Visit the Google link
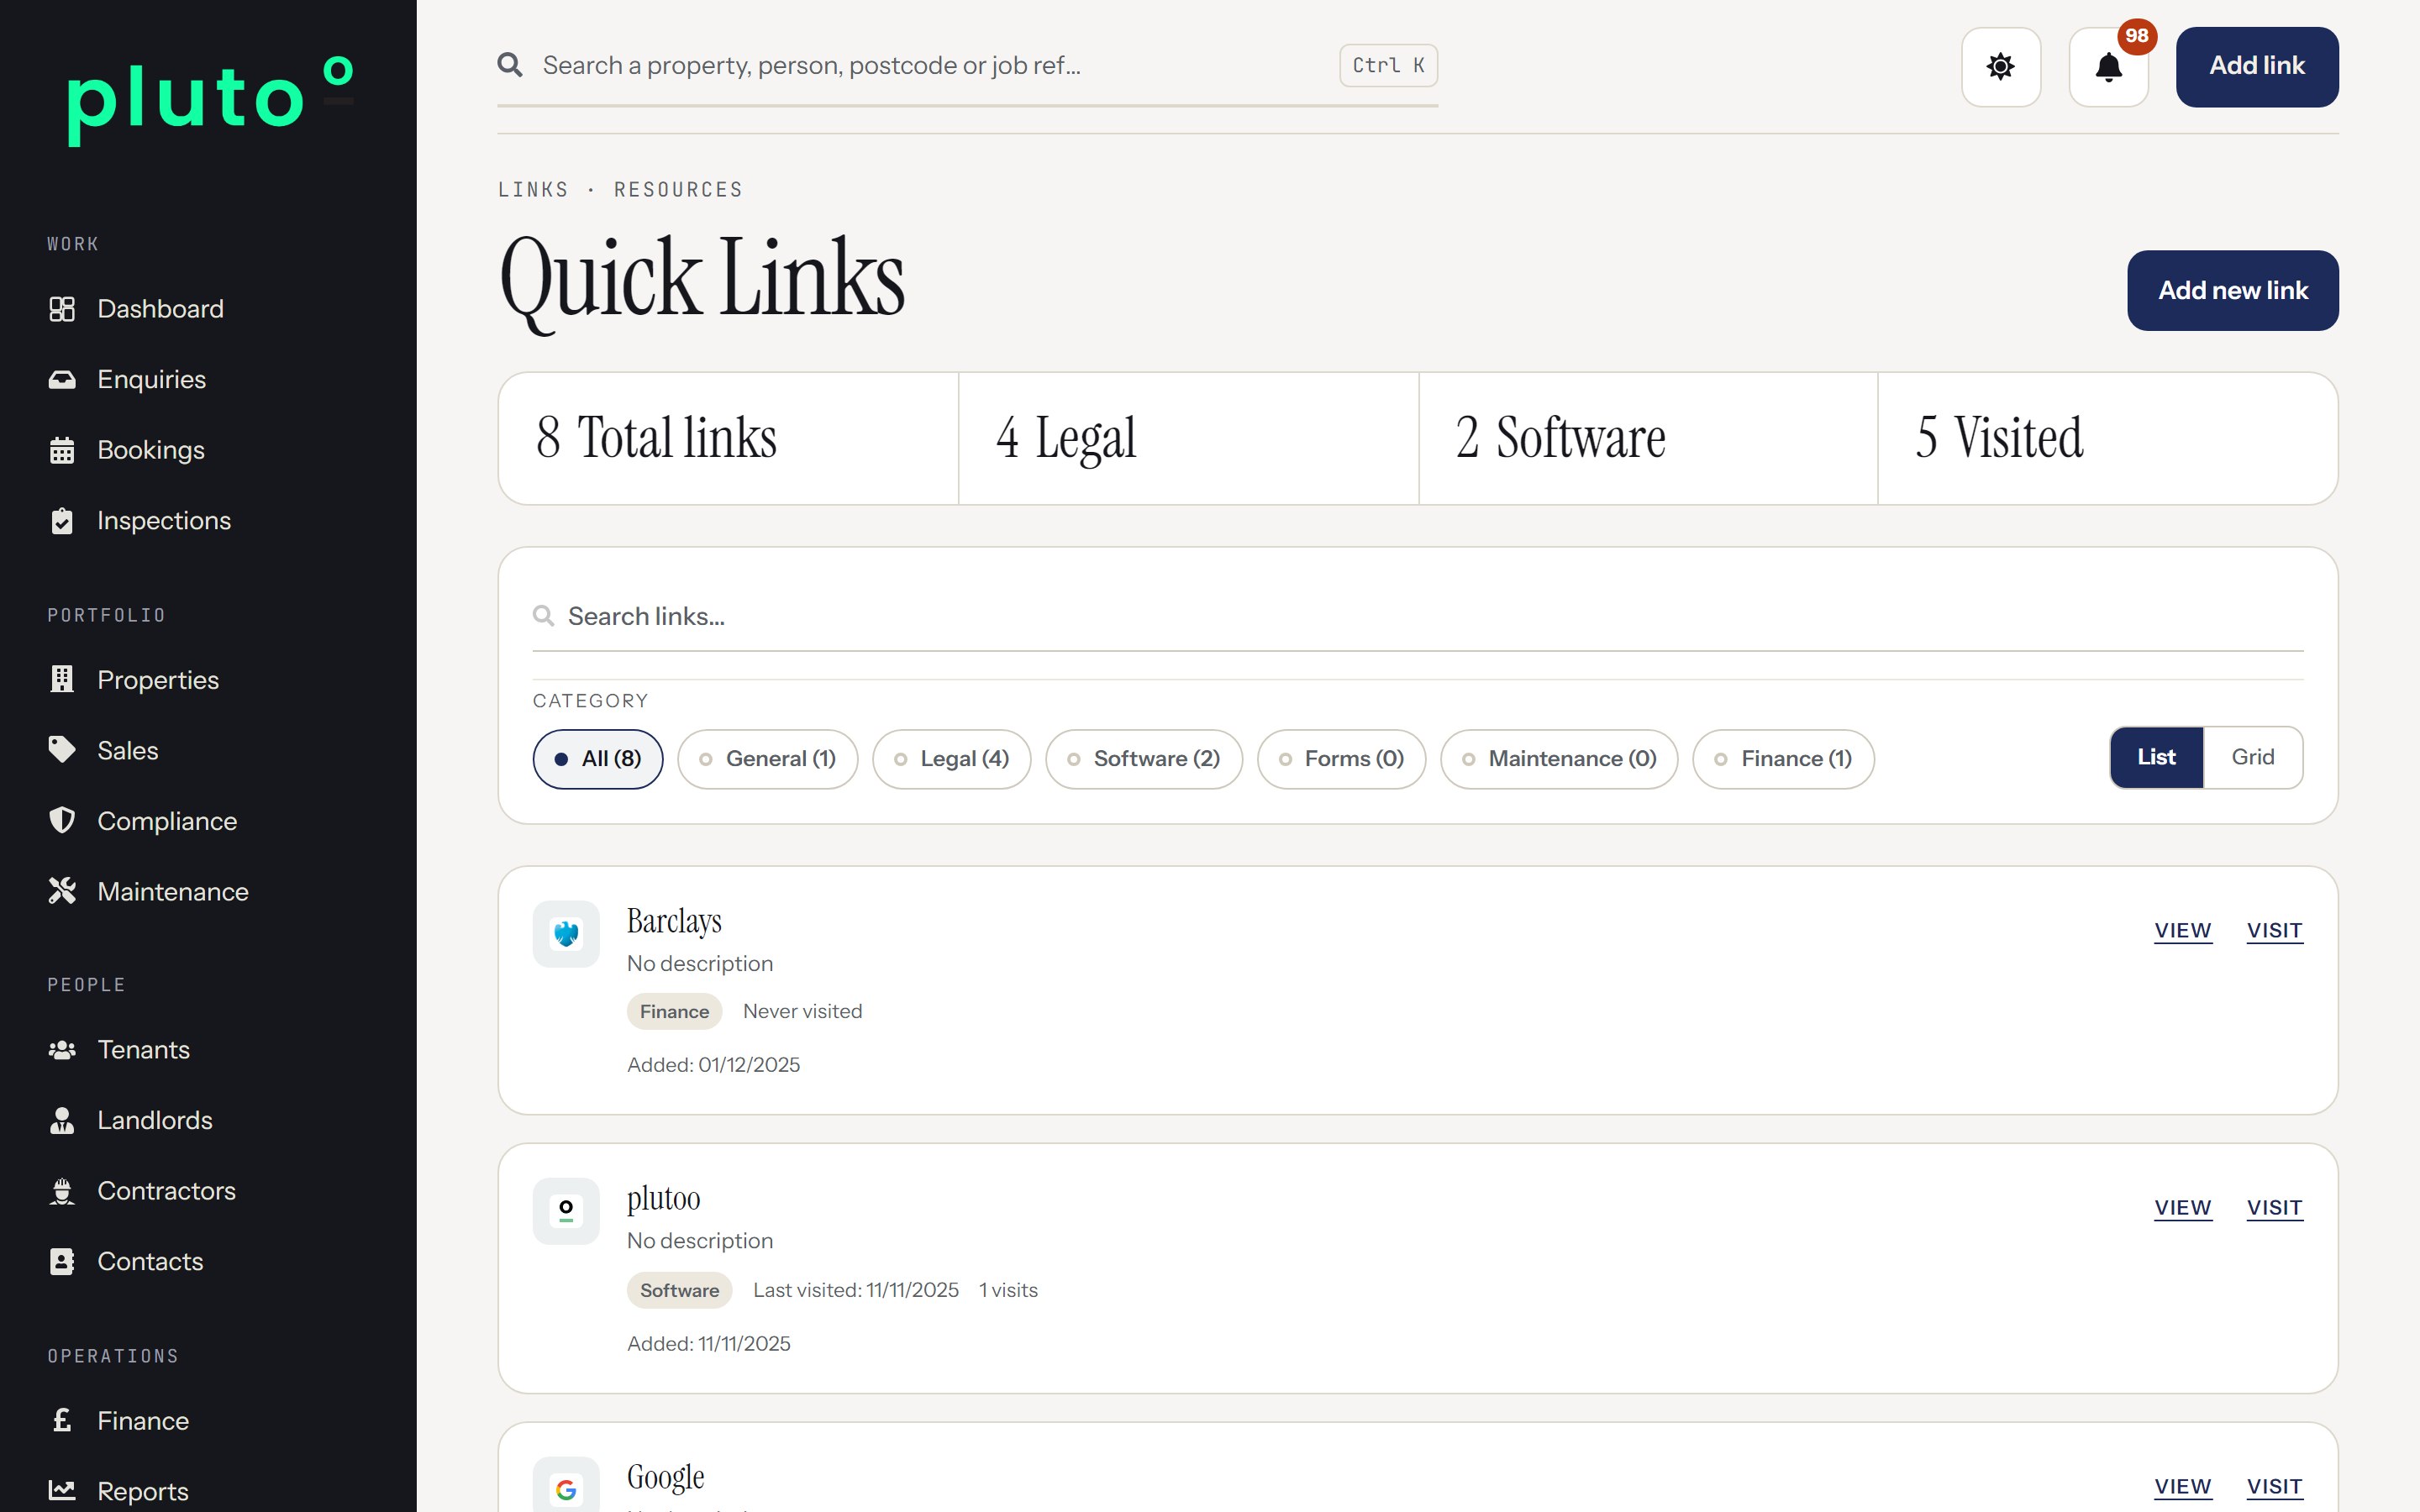The image size is (2420, 1512). tap(2275, 1487)
